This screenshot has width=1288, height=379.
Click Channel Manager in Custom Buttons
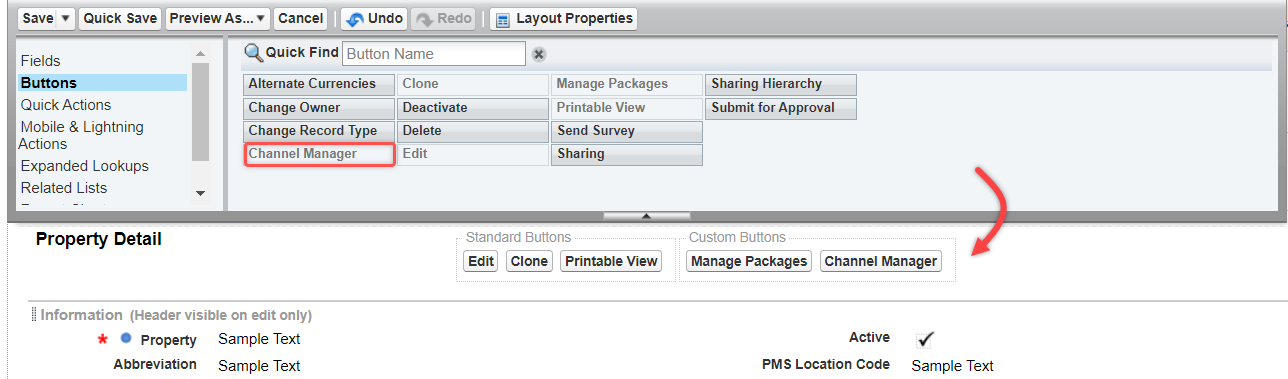click(x=881, y=261)
